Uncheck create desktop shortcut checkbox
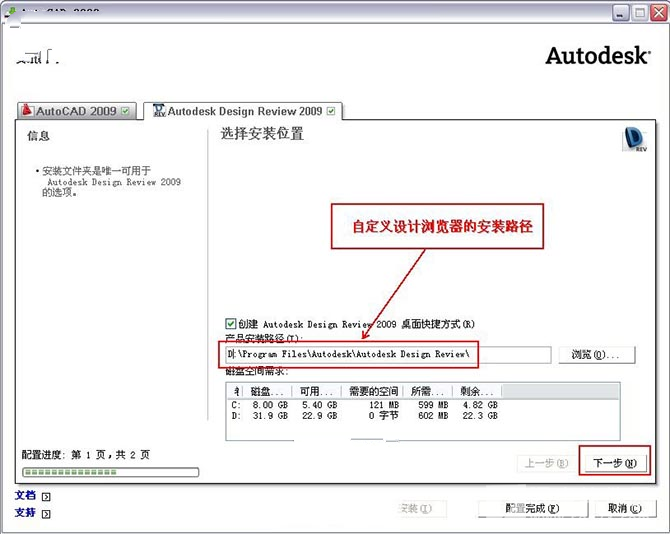670x534 pixels. tap(230, 323)
